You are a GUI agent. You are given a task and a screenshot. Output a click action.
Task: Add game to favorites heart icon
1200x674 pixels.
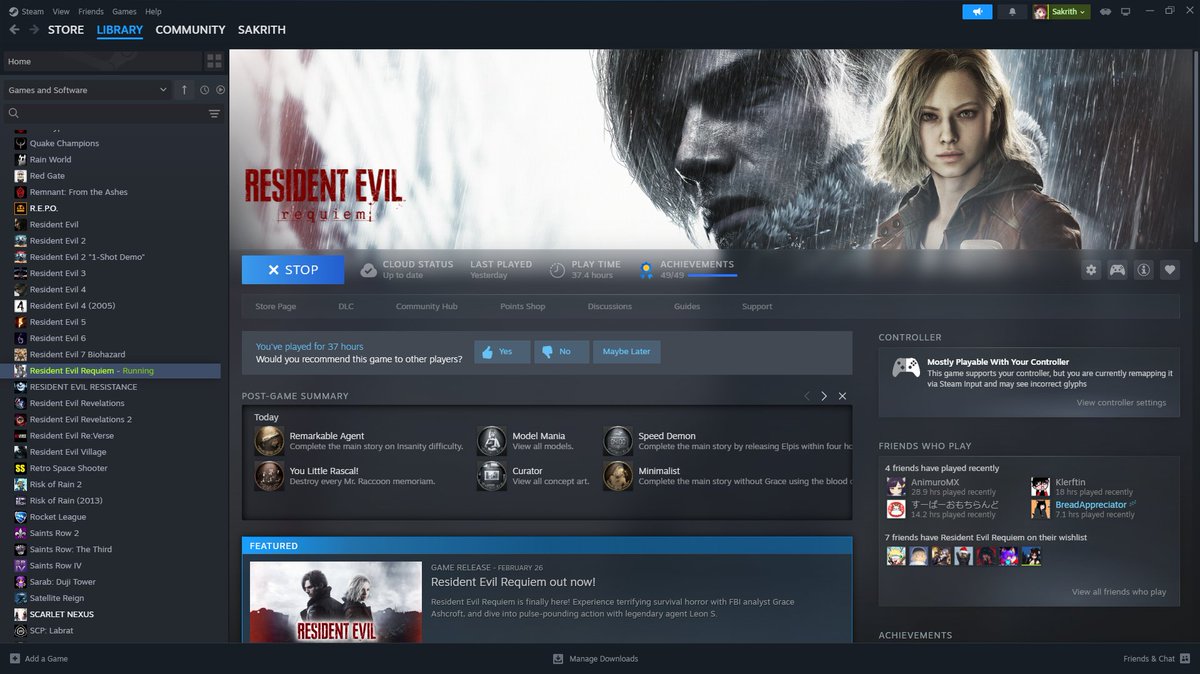click(1169, 270)
